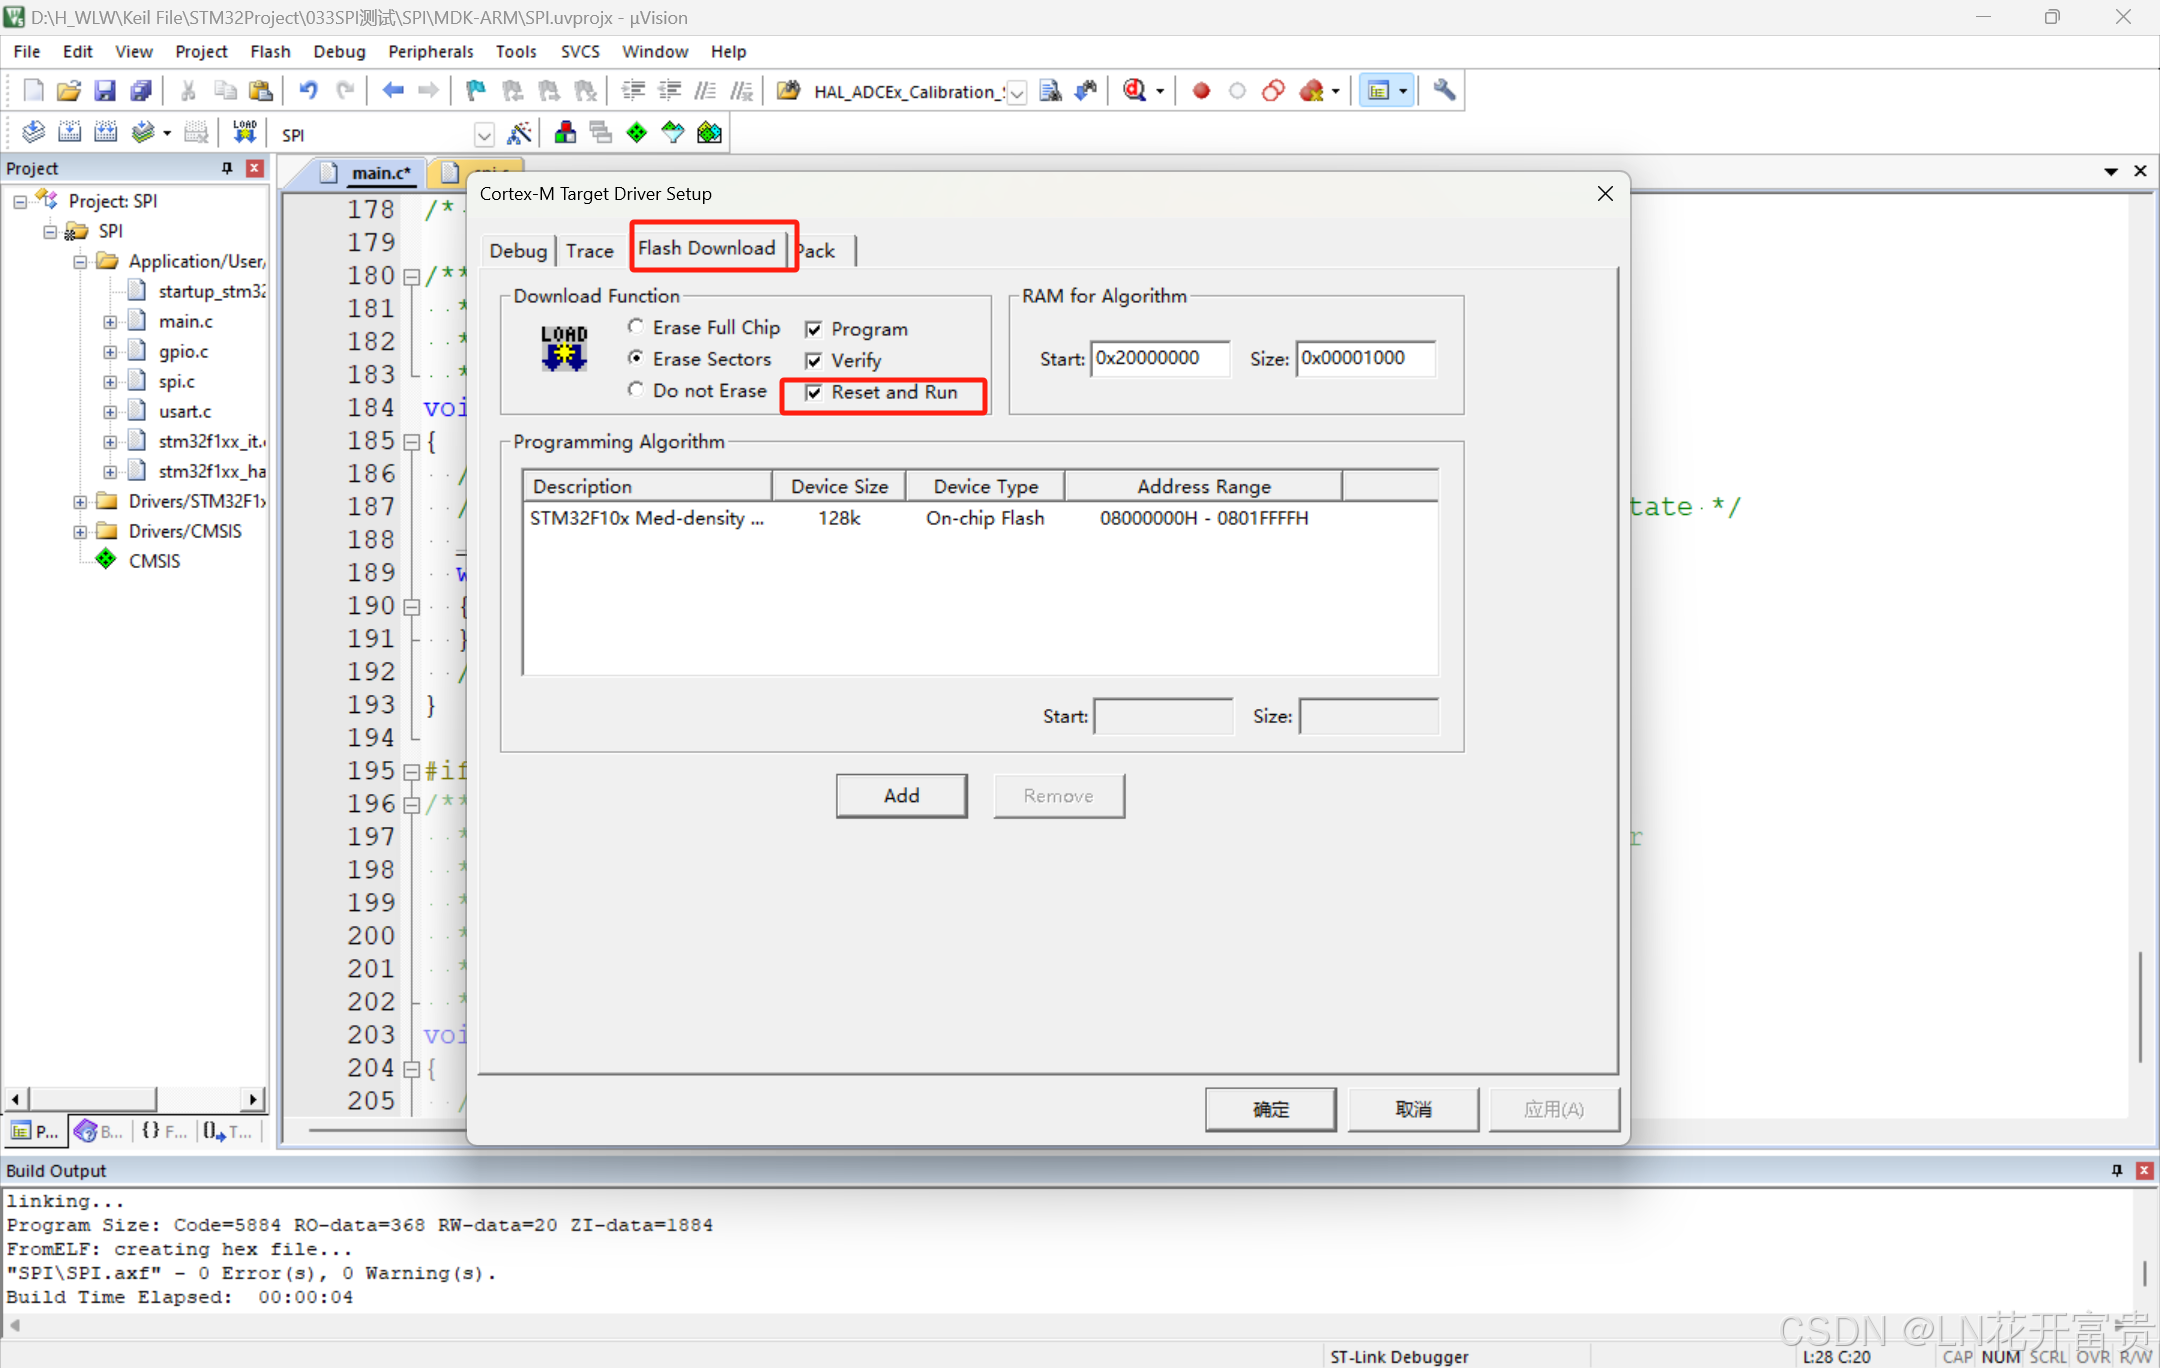Click the Undo arrow icon
2160x1368 pixels.
pos(308,91)
